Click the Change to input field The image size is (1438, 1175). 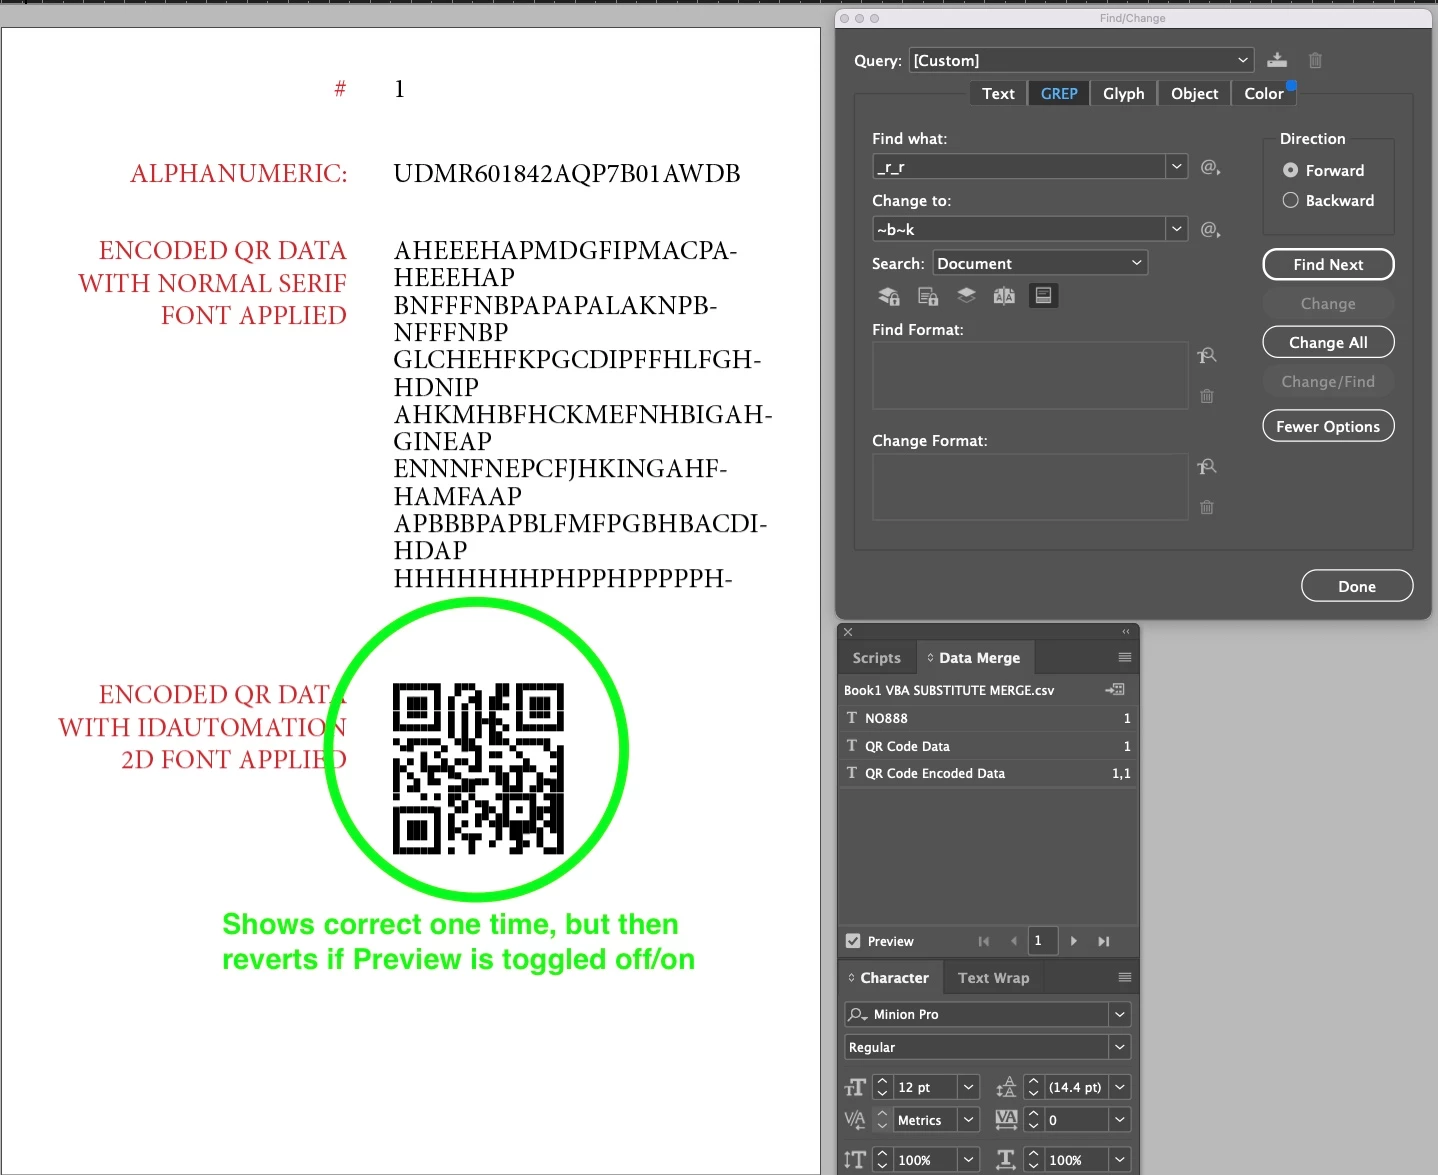pos(1019,229)
